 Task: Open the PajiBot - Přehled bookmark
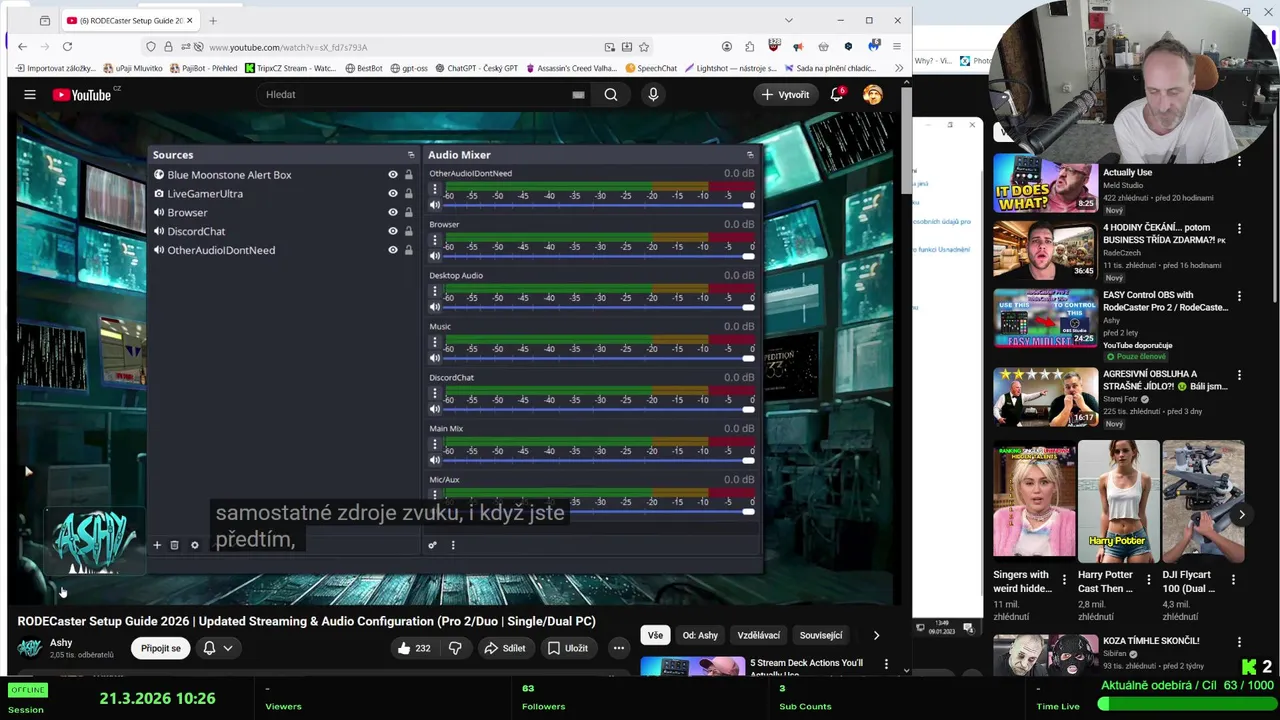click(x=204, y=68)
